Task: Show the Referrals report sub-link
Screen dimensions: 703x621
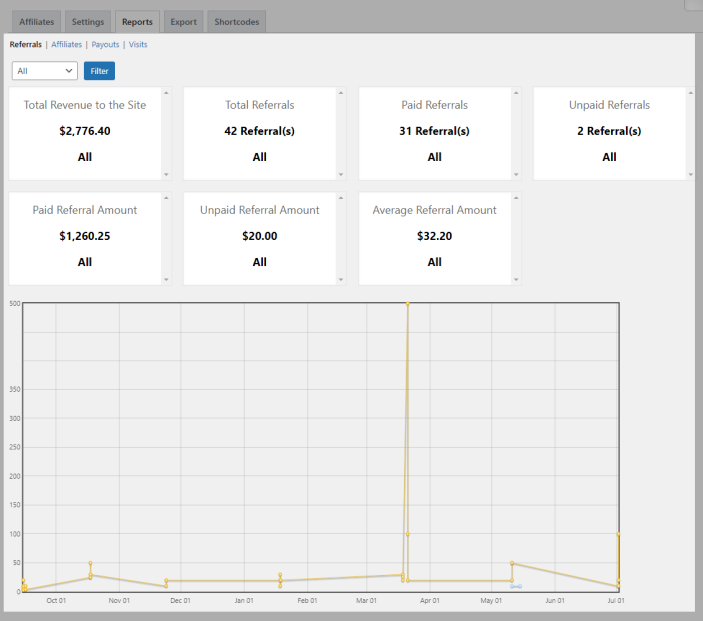Action: click(x=26, y=45)
